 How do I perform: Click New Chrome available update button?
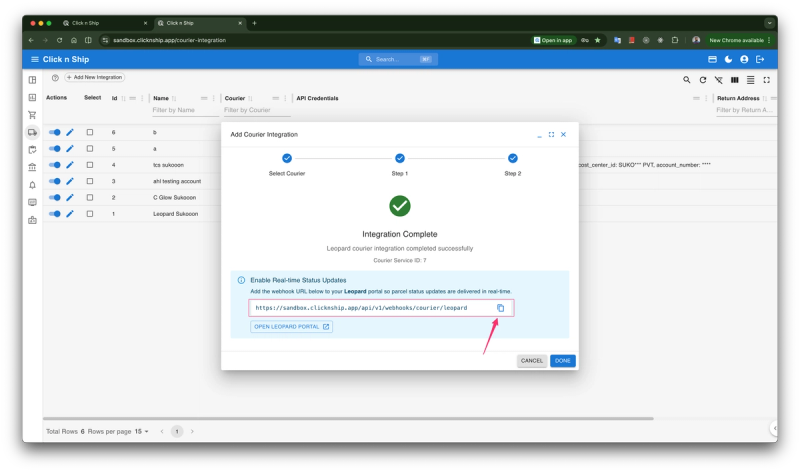pyautogui.click(x=739, y=40)
